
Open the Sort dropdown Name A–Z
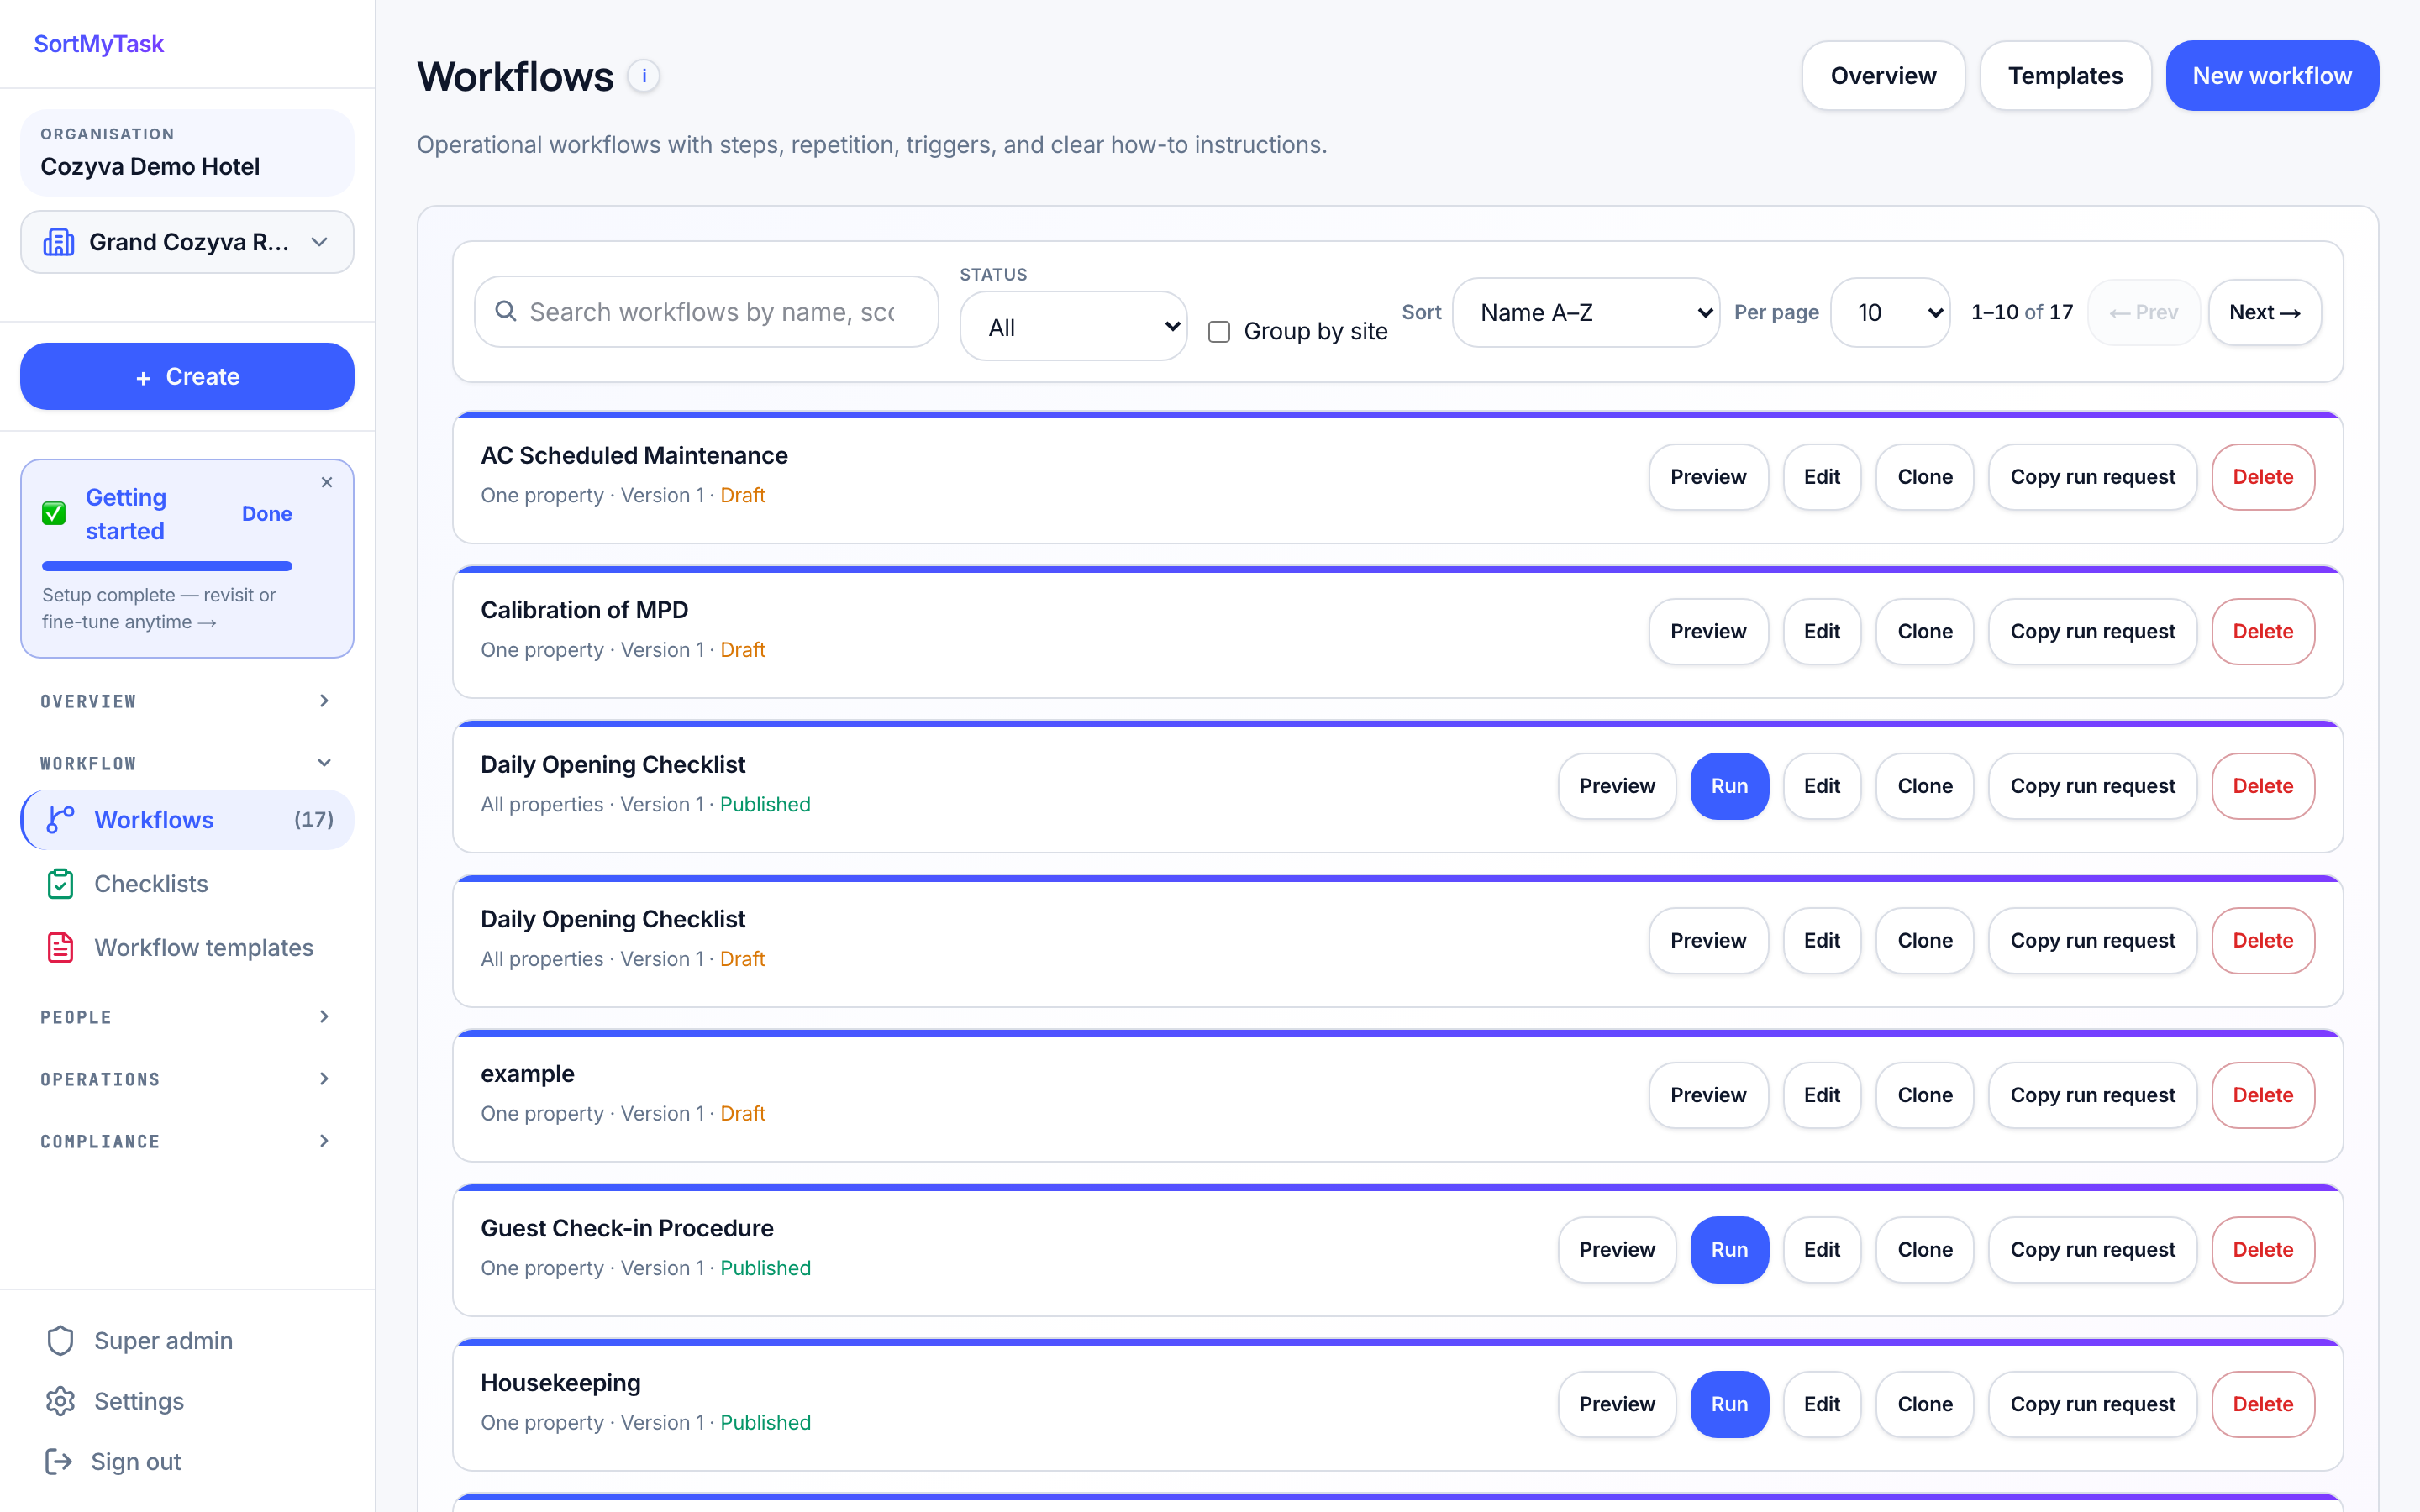tap(1586, 312)
